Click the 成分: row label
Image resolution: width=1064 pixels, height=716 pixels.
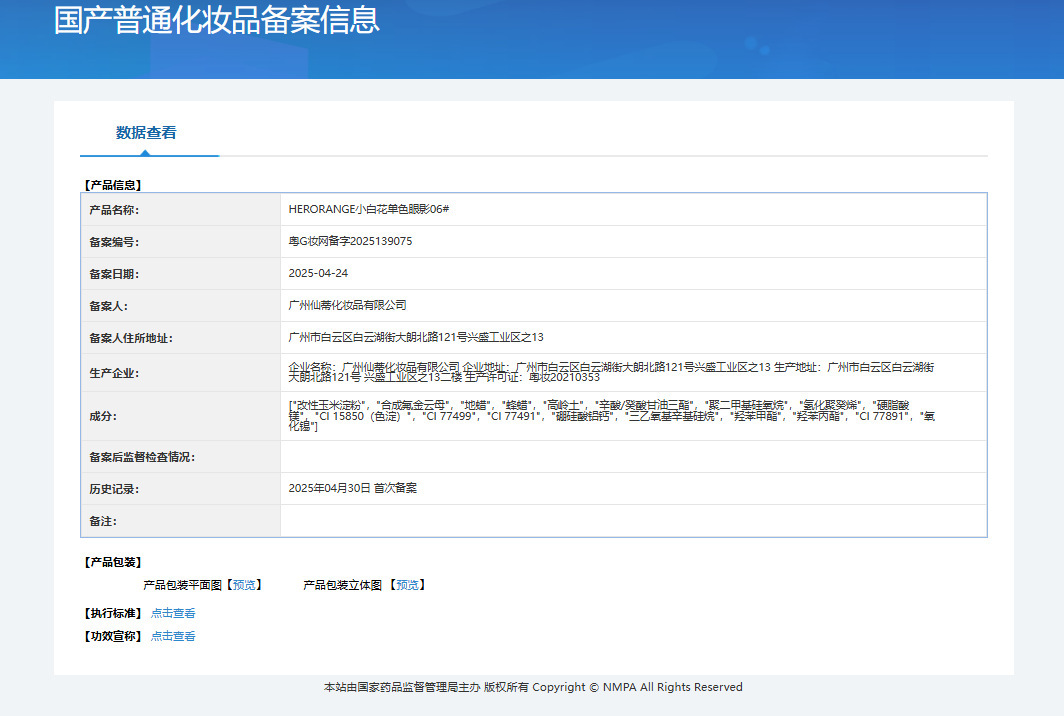point(103,416)
